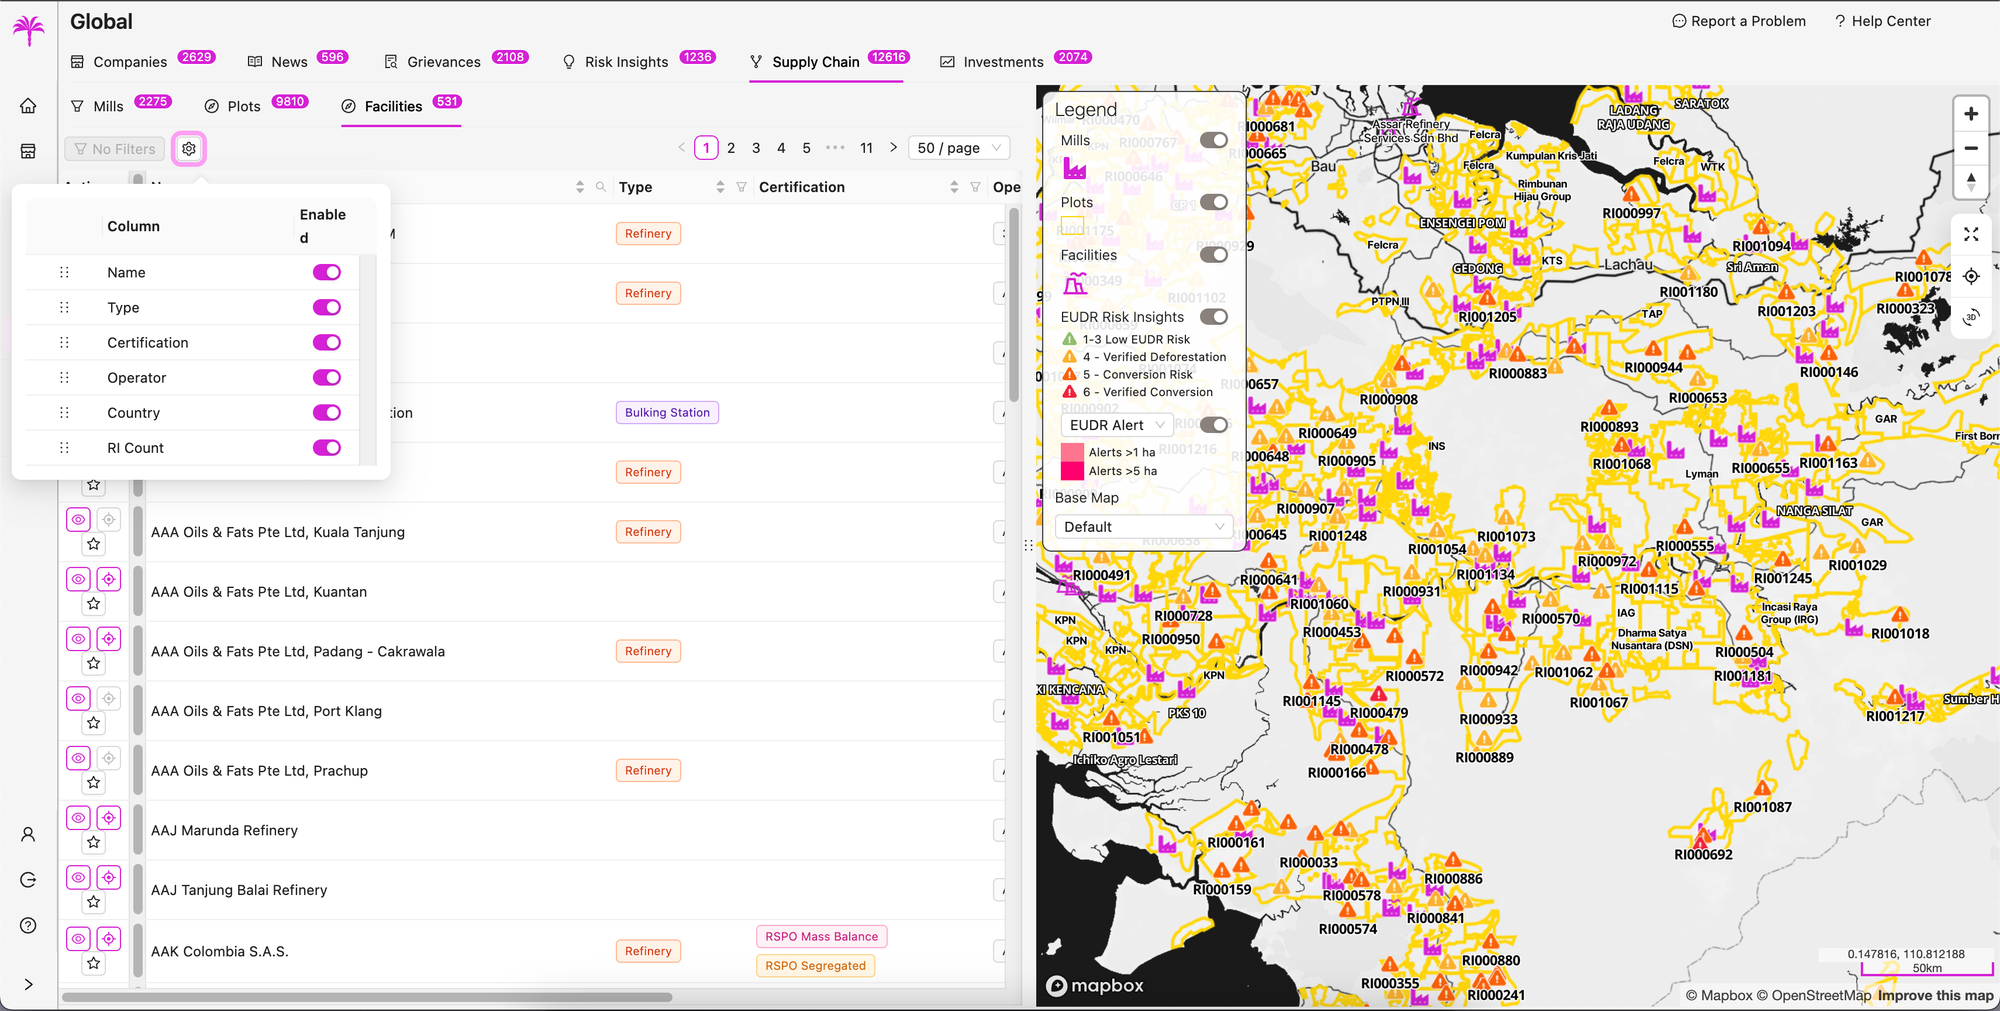This screenshot has height=1011, width=2000.
Task: Reset map bearing with compass icon
Action: click(x=1971, y=182)
